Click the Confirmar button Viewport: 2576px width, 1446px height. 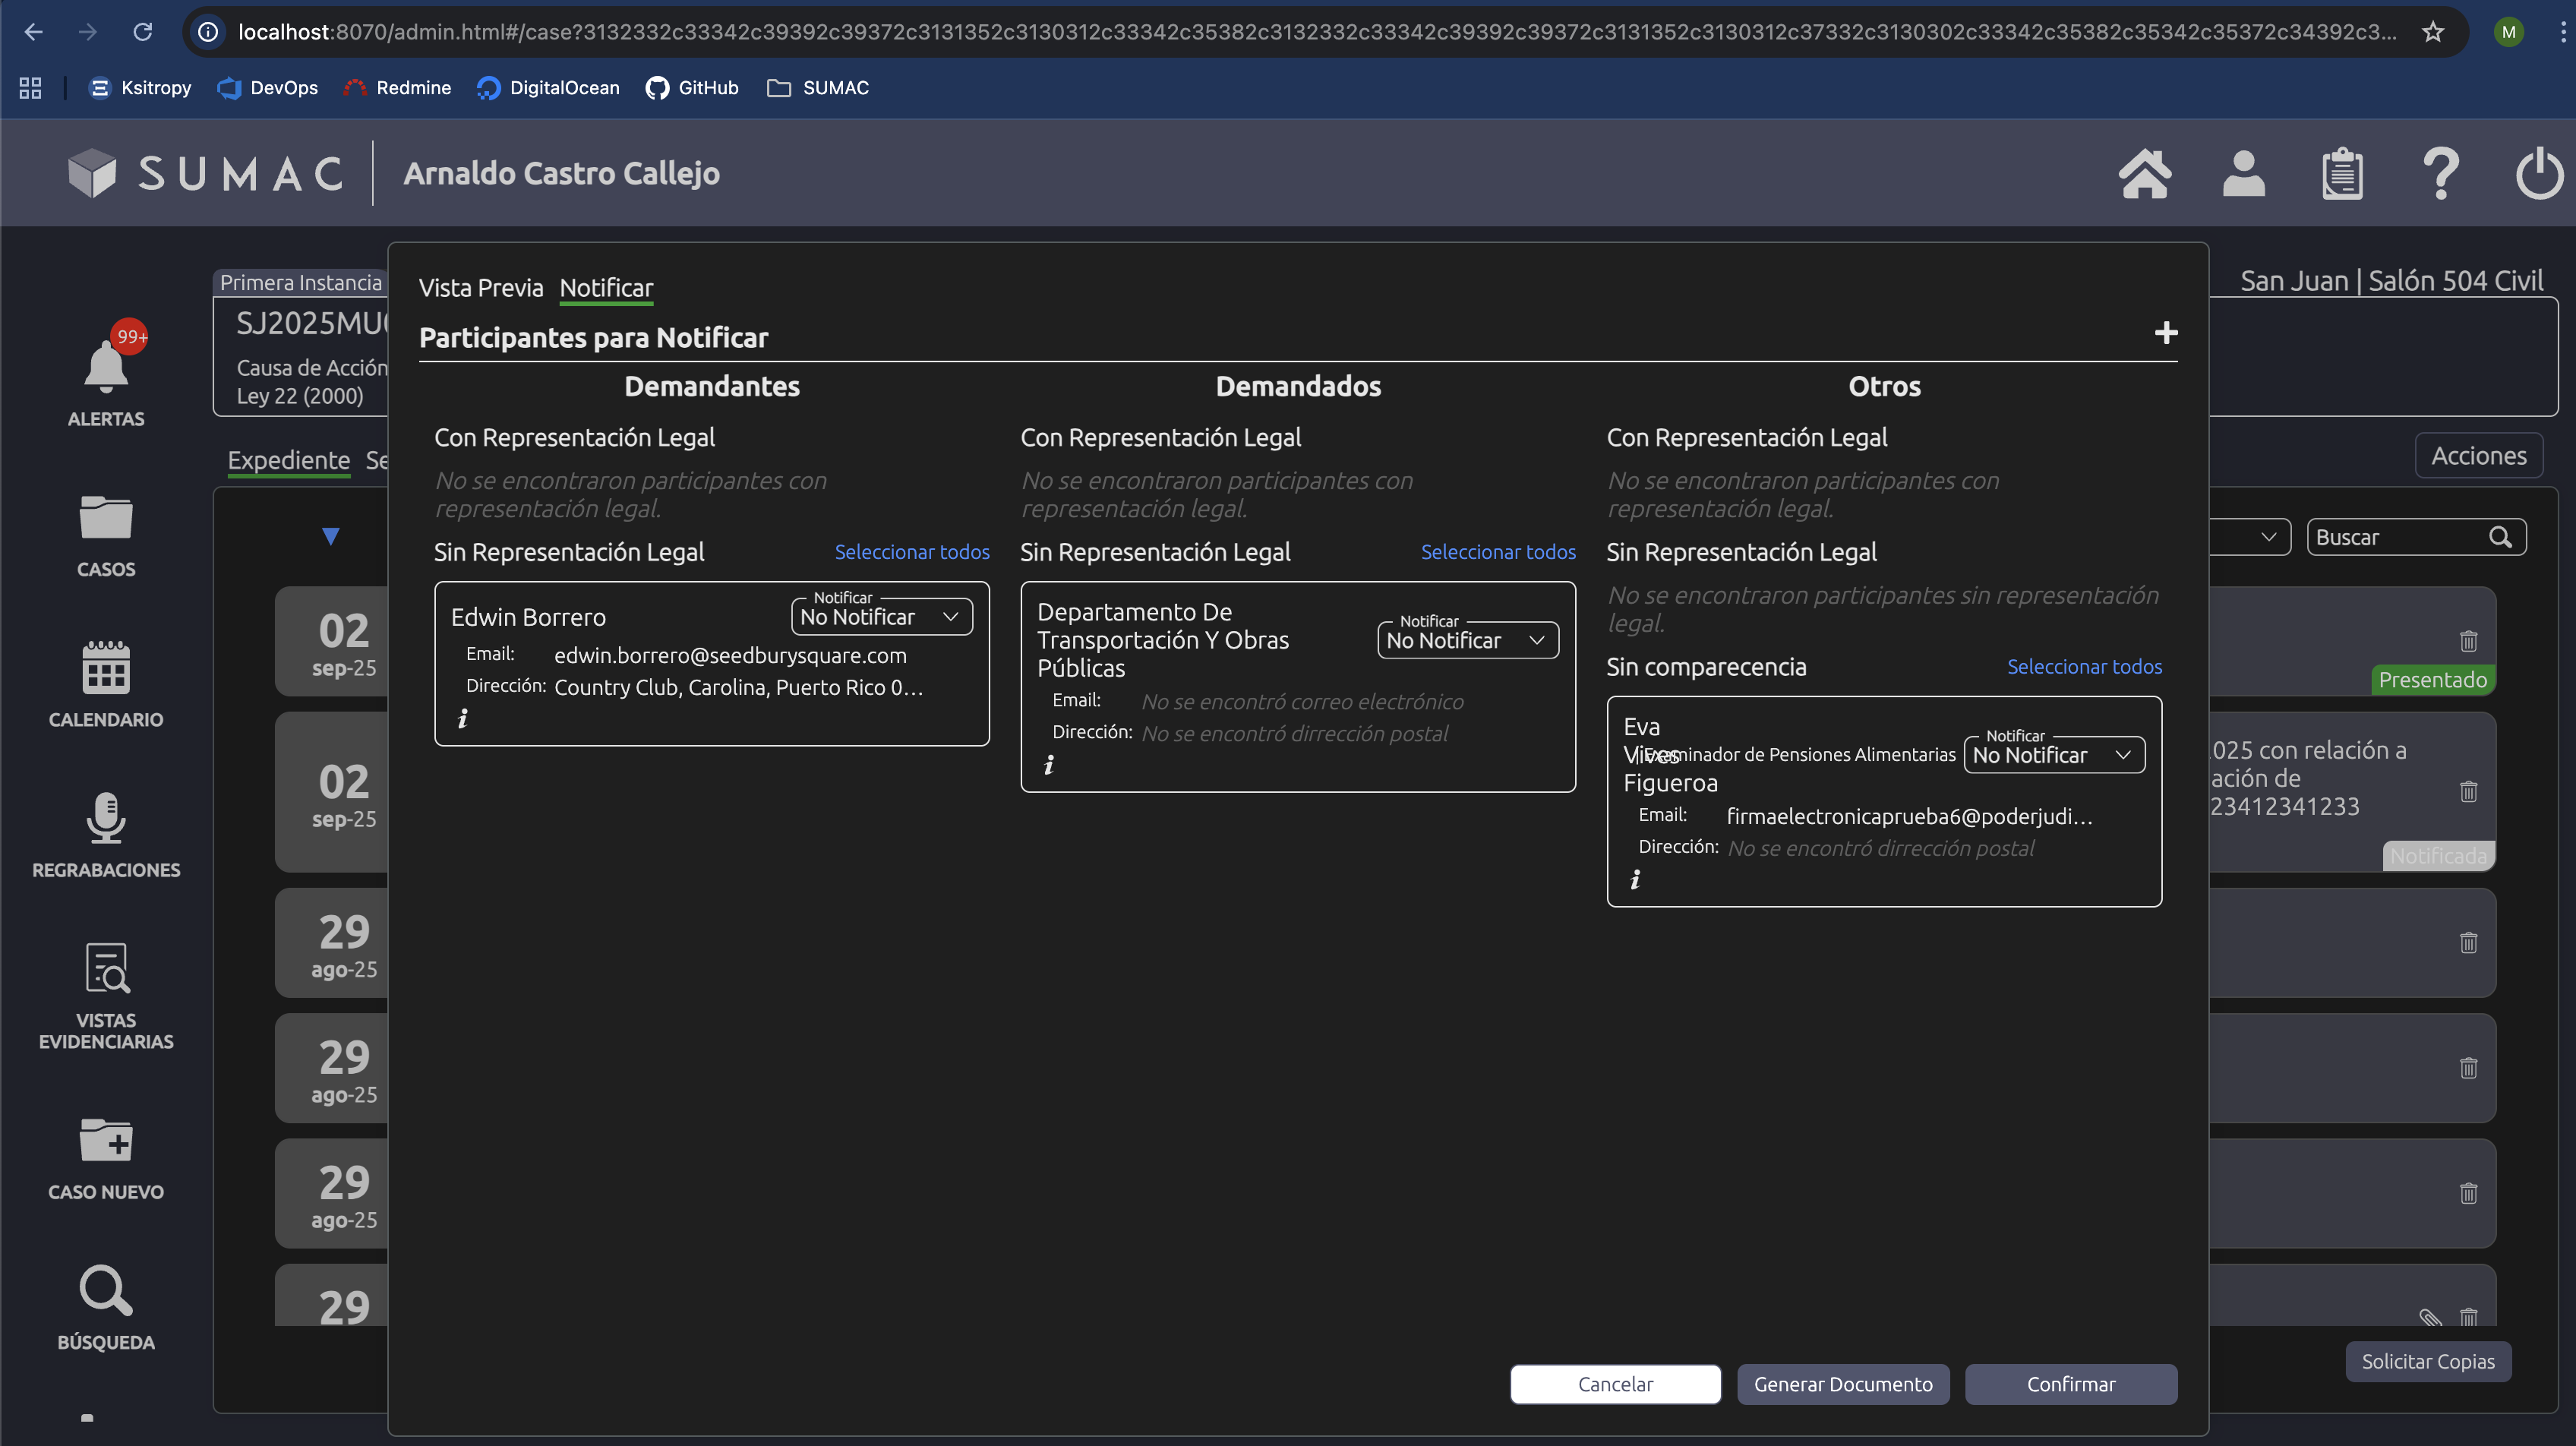pyautogui.click(x=2070, y=1384)
